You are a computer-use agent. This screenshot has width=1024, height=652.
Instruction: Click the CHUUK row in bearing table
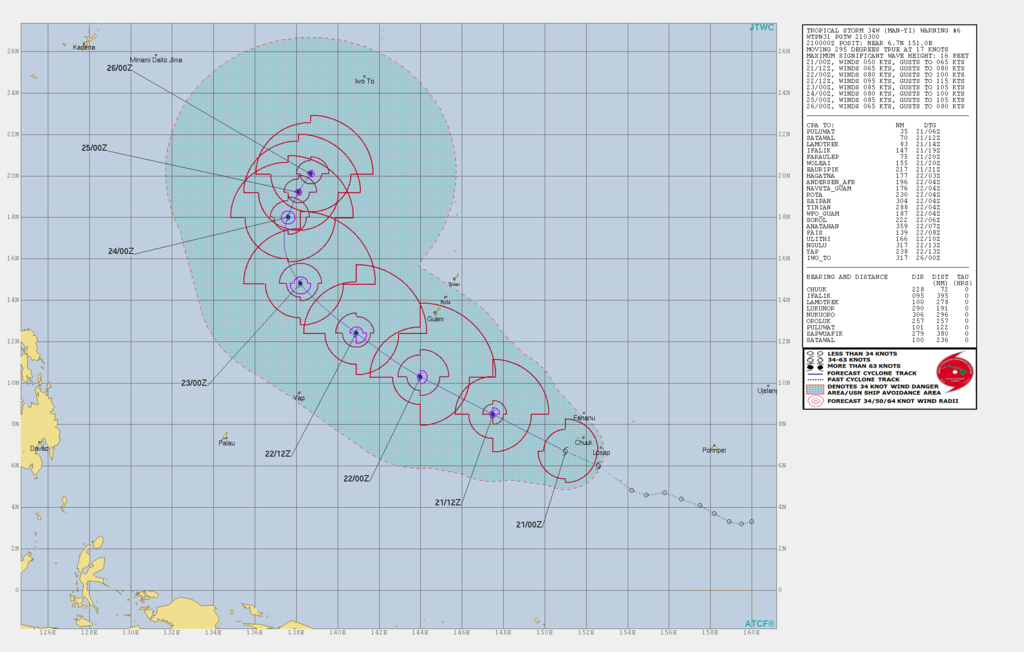(888, 289)
